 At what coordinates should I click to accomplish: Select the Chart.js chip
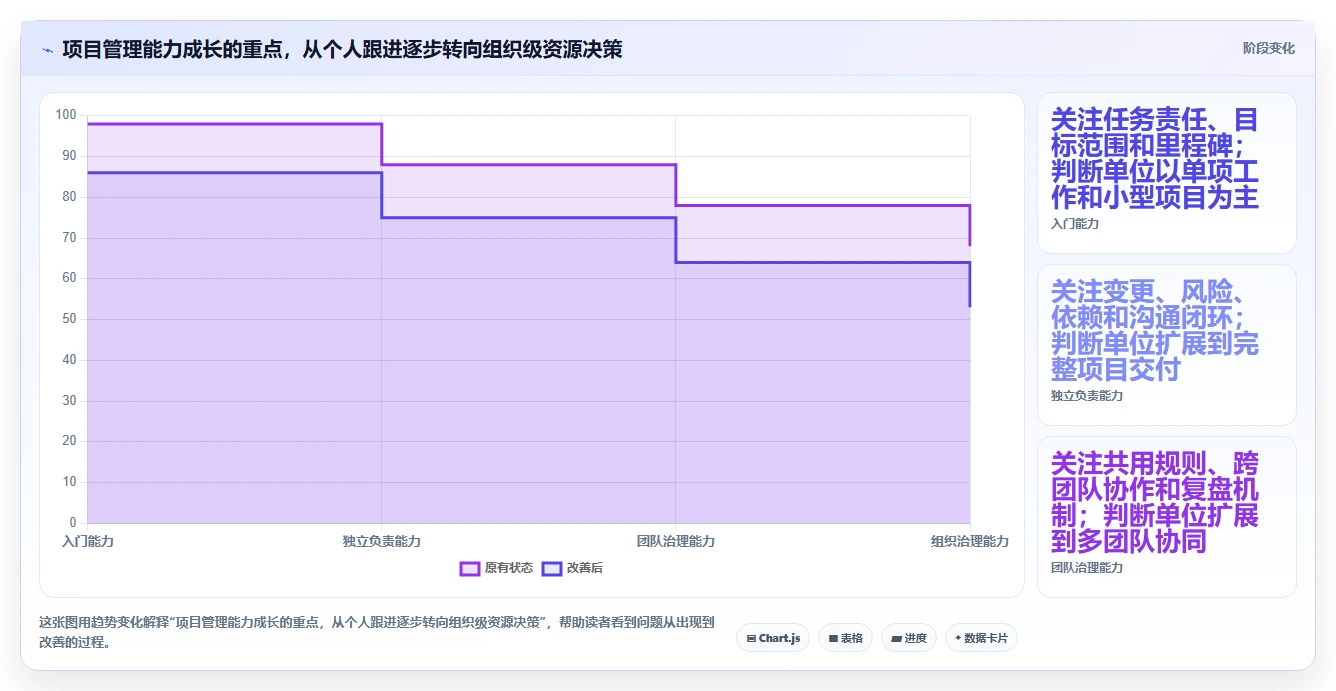pos(773,638)
